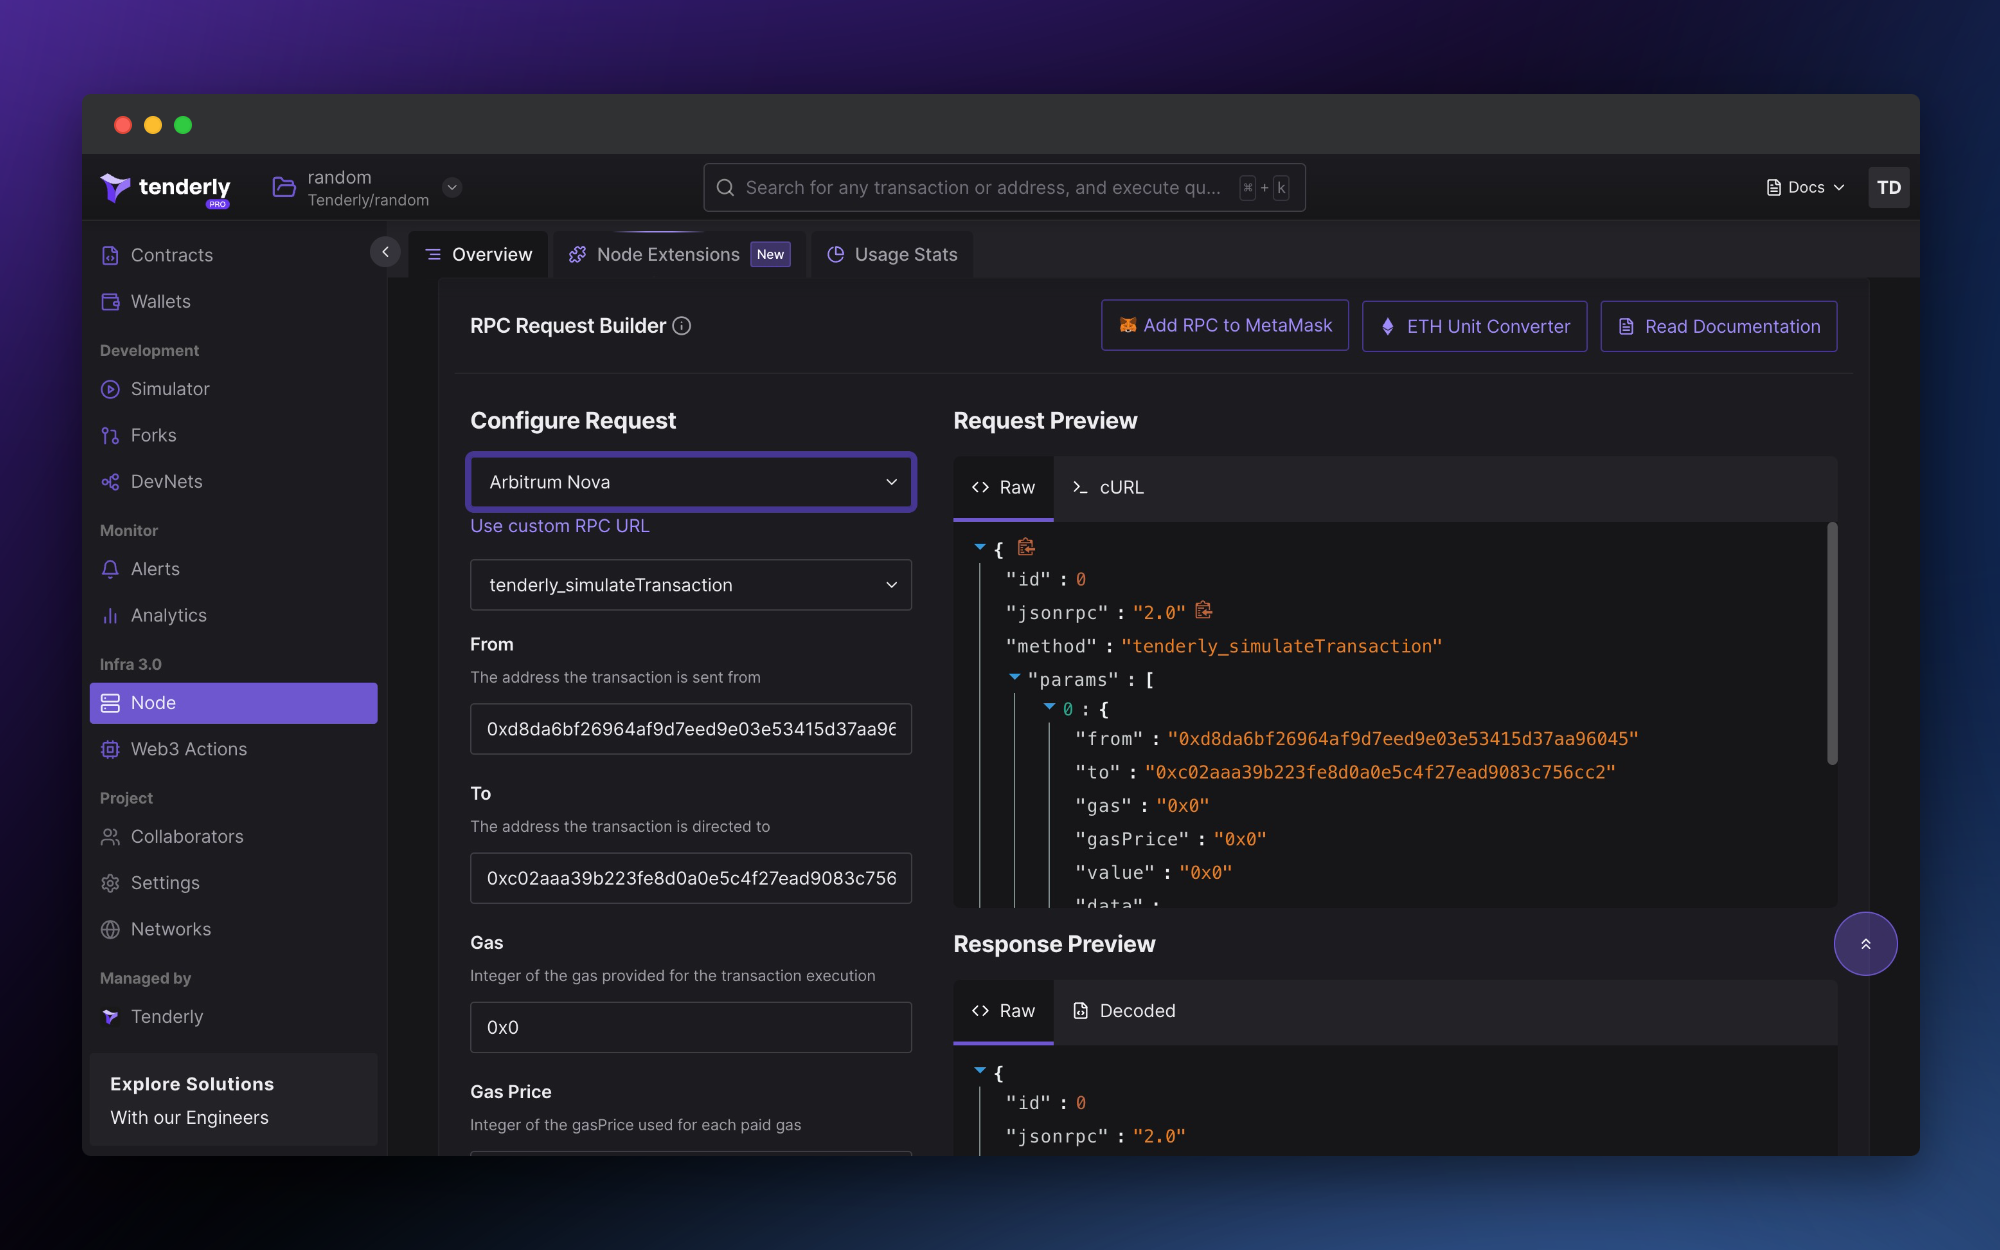Open the Arbitrum Nova network dropdown
This screenshot has width=2000, height=1250.
[690, 482]
